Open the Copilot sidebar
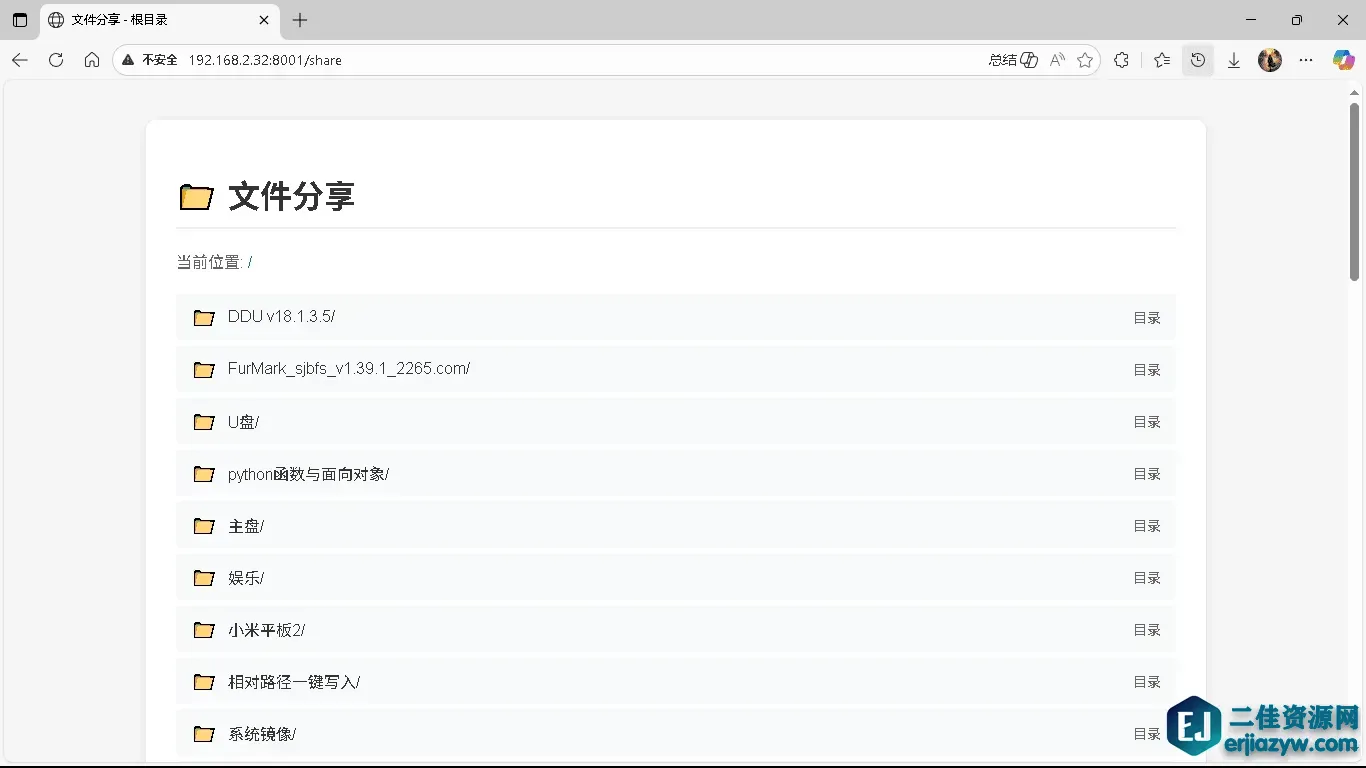The image size is (1366, 768). tap(1343, 60)
